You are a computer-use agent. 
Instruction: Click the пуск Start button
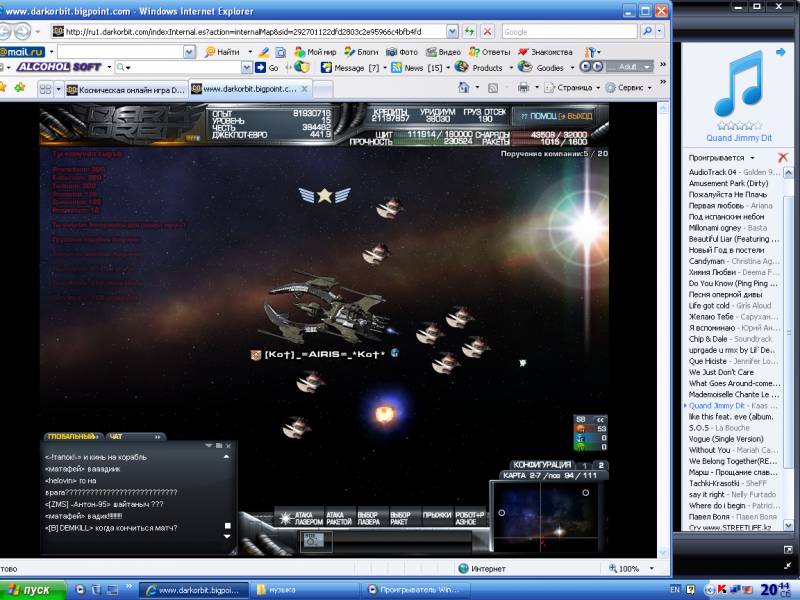[x=32, y=590]
